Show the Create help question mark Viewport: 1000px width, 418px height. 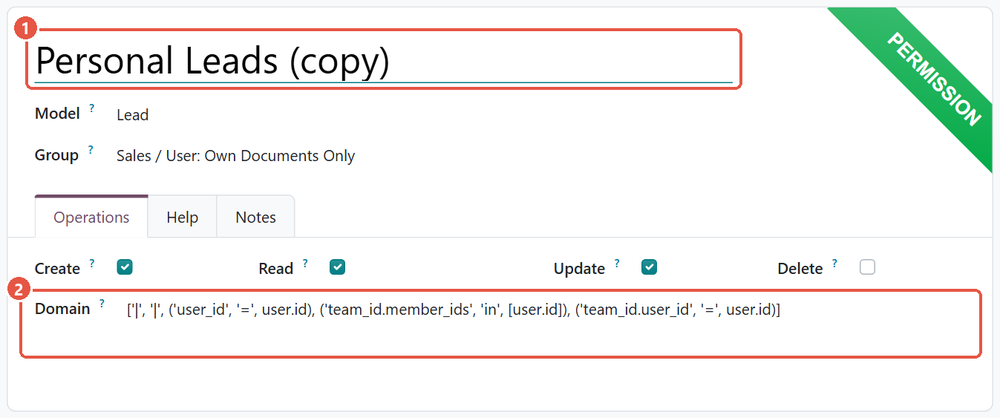pos(92,263)
